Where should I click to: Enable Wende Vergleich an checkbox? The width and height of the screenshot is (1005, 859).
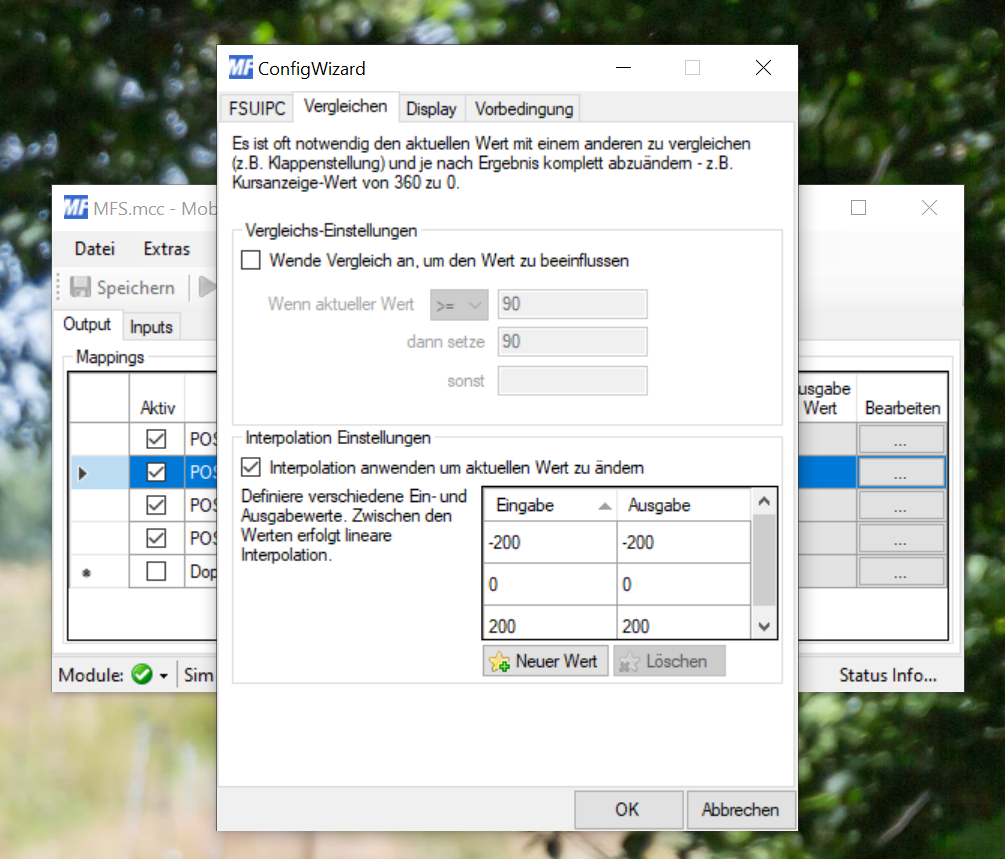[251, 260]
